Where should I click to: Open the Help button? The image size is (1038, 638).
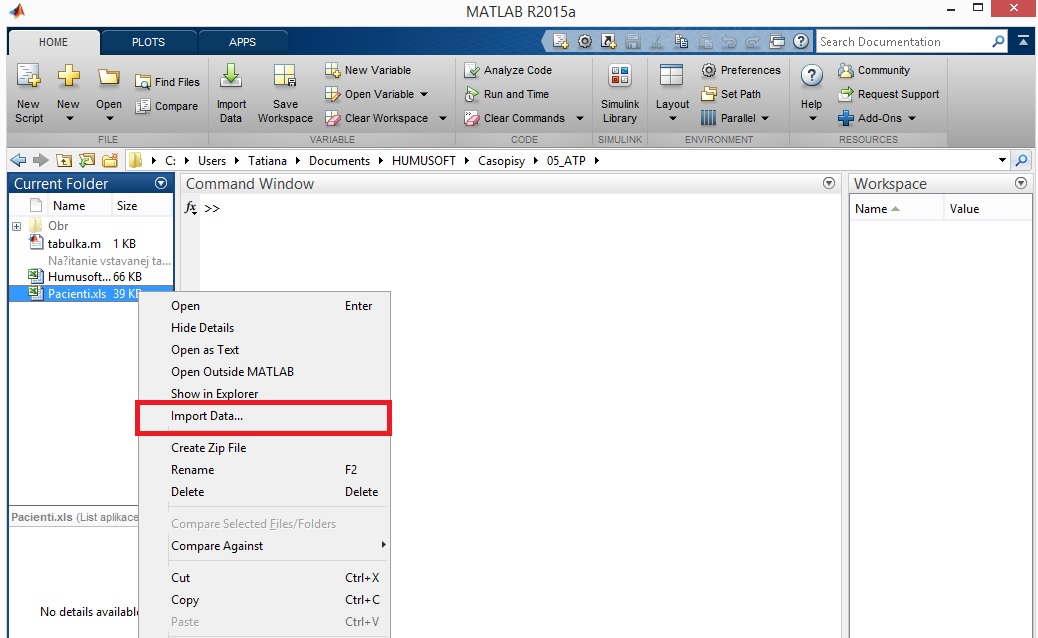pos(812,93)
